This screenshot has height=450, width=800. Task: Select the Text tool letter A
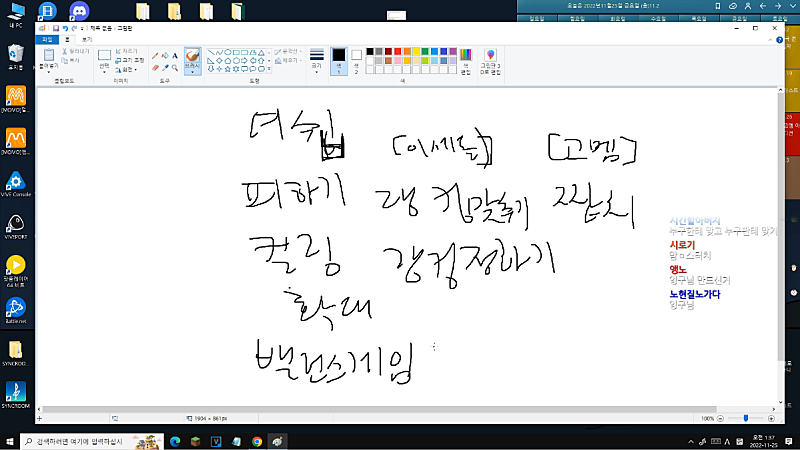point(175,56)
